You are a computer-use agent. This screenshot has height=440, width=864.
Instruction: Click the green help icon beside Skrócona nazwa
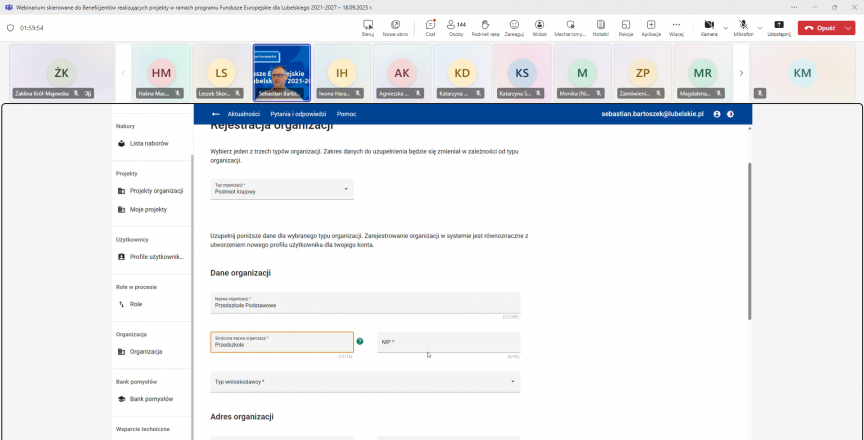click(x=360, y=341)
